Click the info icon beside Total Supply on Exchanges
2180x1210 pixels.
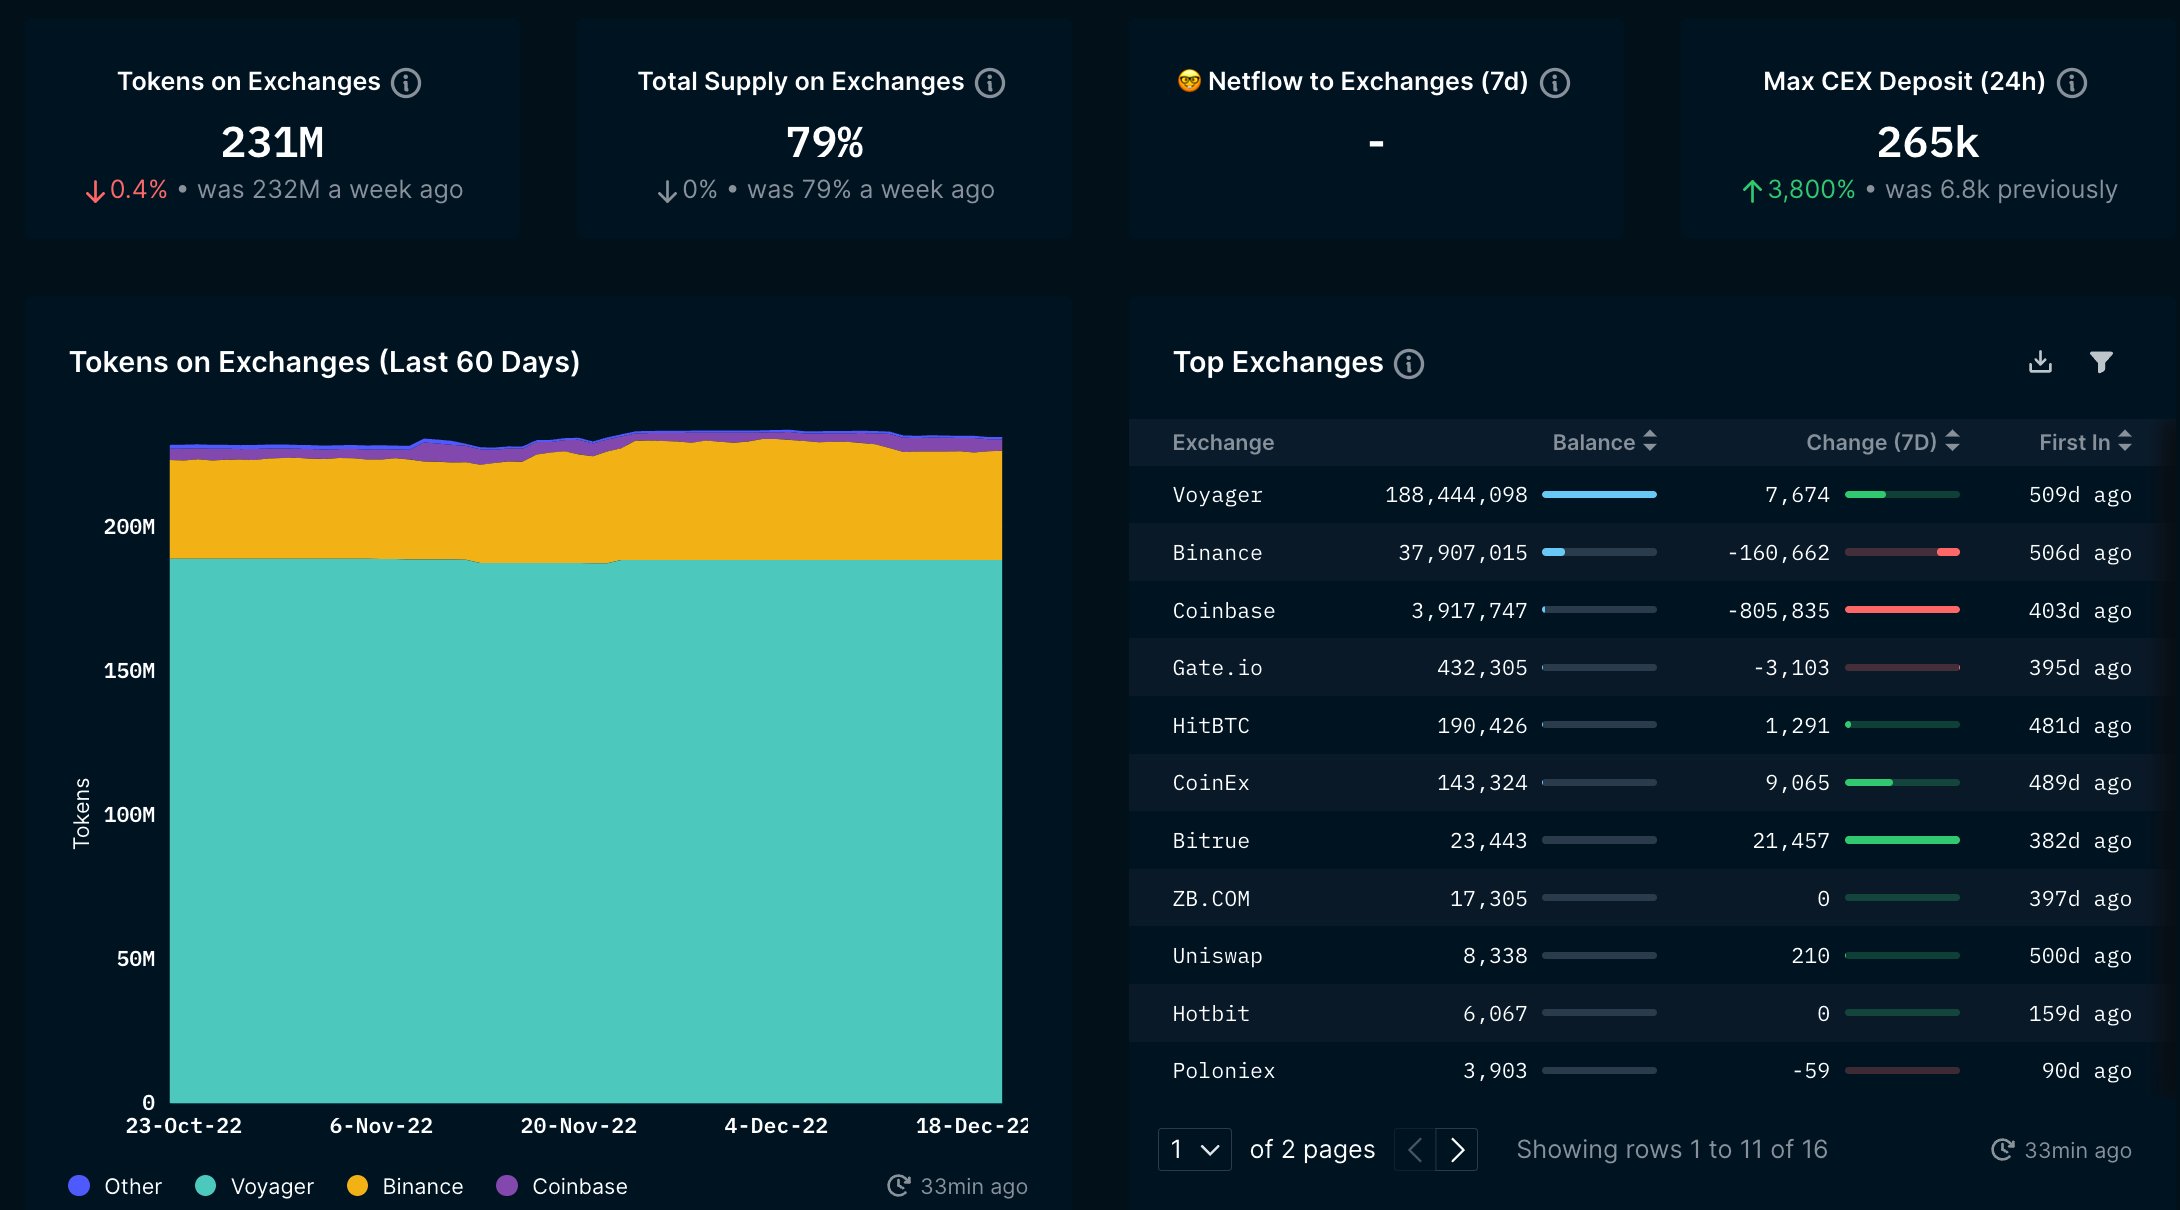point(989,82)
